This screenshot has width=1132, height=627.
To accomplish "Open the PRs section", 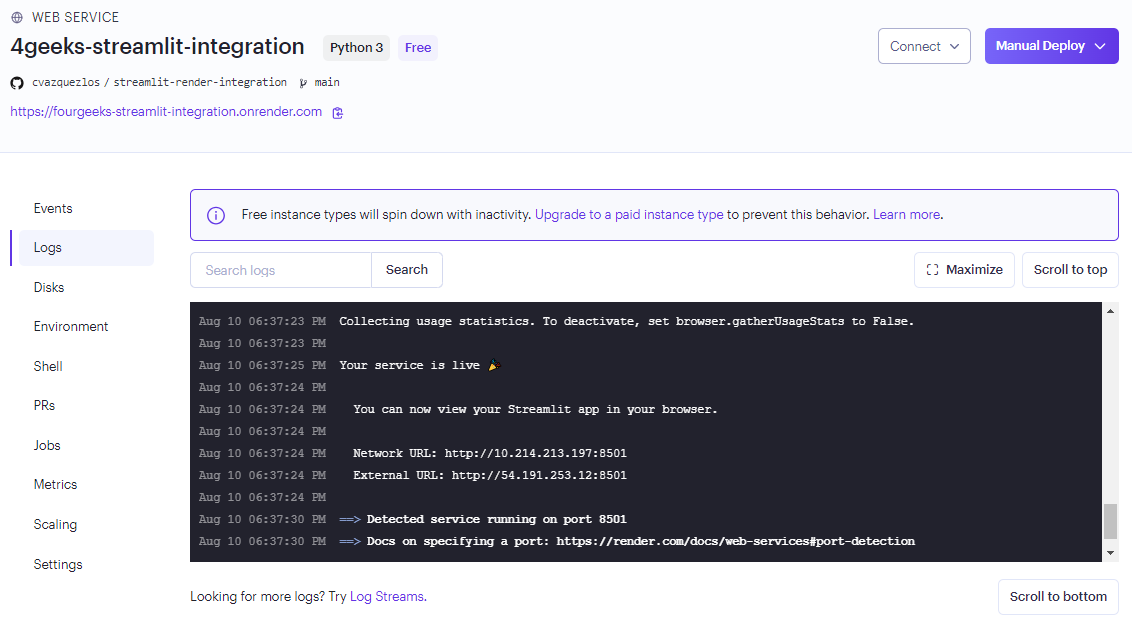I will (x=44, y=405).
